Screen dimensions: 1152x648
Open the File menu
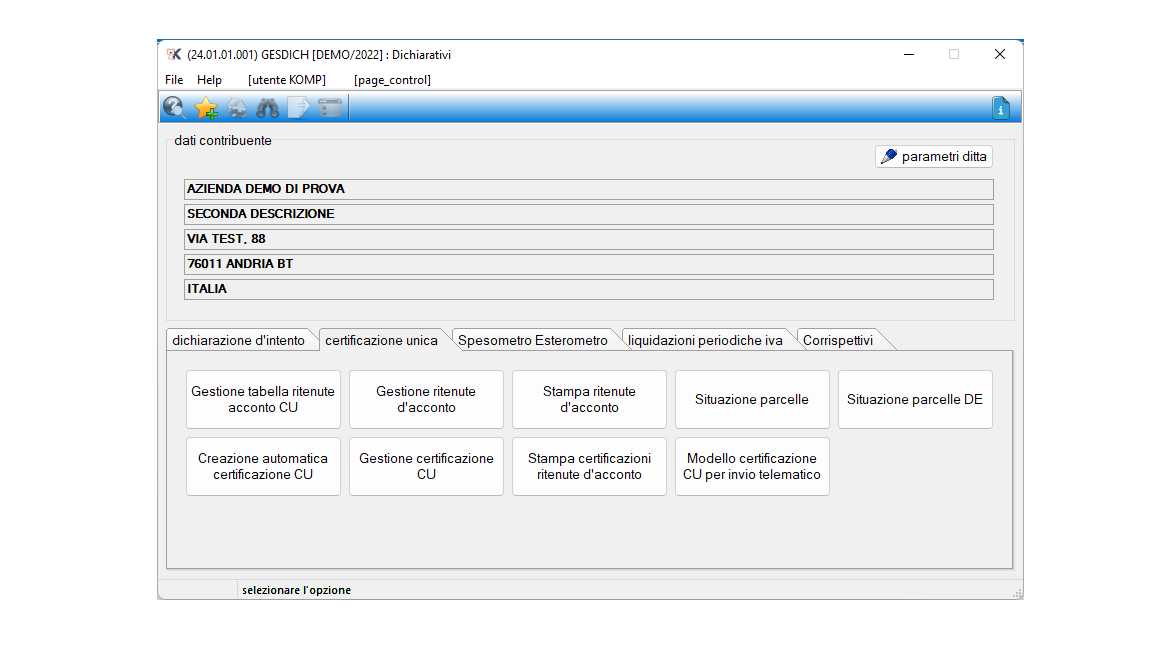(x=174, y=79)
